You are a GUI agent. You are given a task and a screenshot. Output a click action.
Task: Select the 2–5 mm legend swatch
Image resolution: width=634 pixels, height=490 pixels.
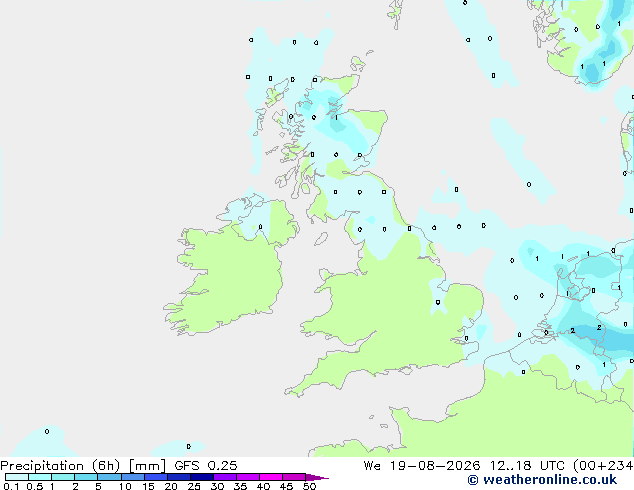pyautogui.click(x=86, y=477)
